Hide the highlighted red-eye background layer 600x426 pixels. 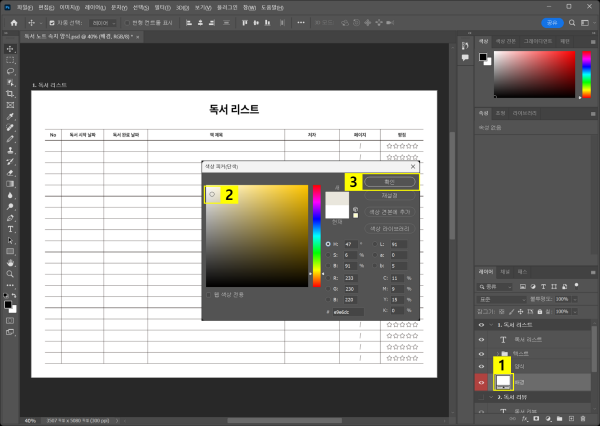tap(481, 382)
